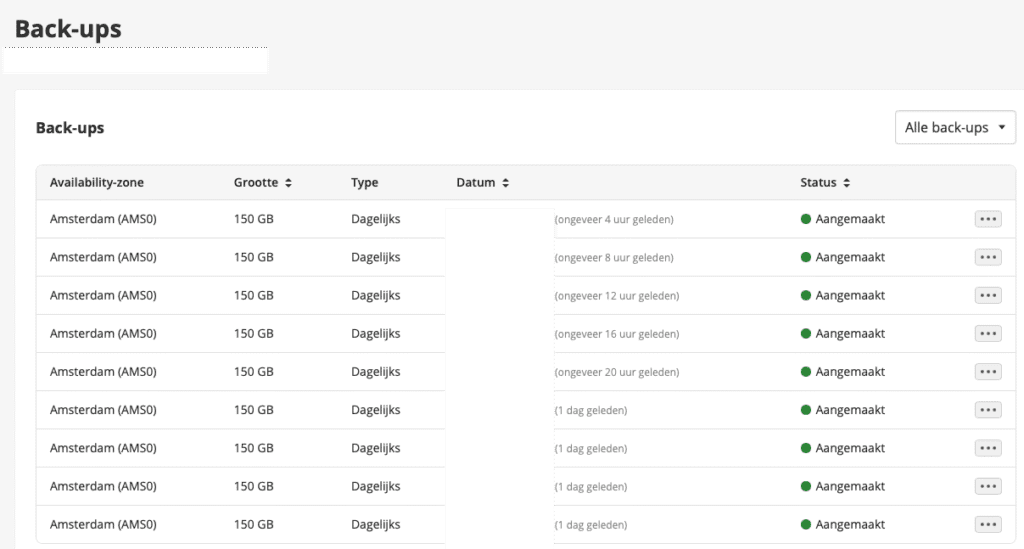Open actions menu for 20 uur geleden backup
This screenshot has height=549, width=1024.
point(988,372)
